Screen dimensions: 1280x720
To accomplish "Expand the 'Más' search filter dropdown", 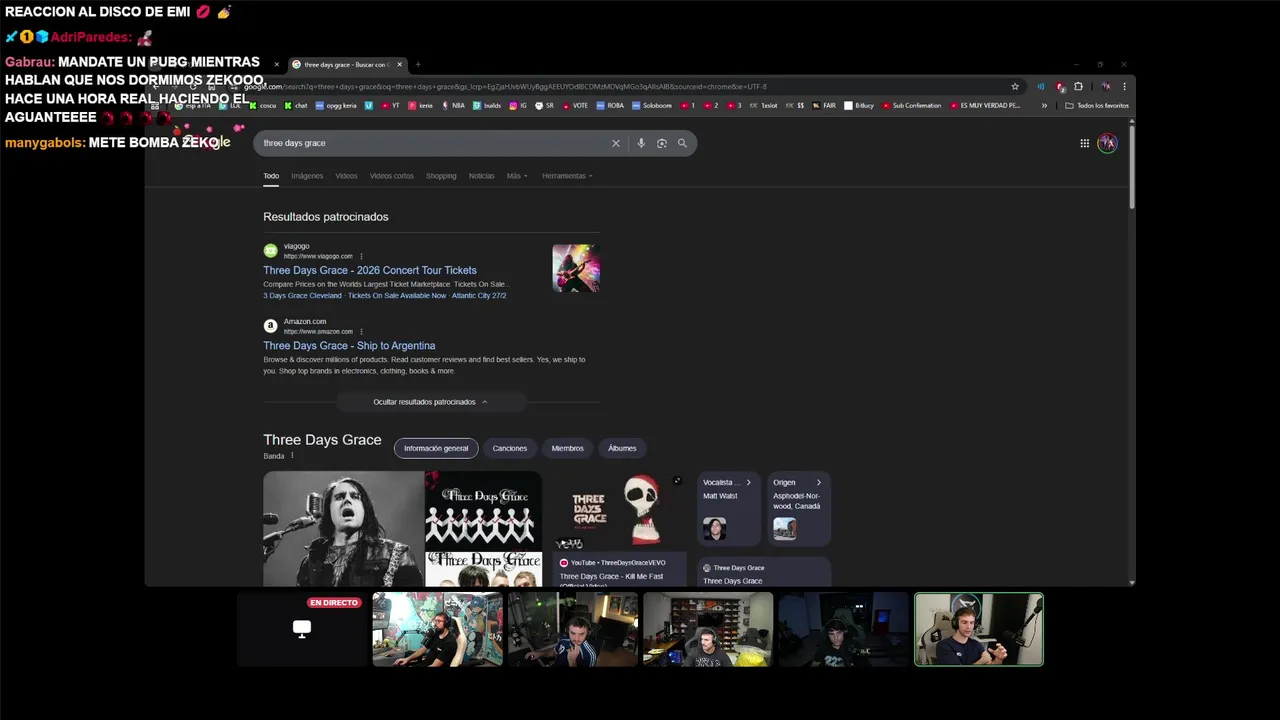I will pos(517,176).
